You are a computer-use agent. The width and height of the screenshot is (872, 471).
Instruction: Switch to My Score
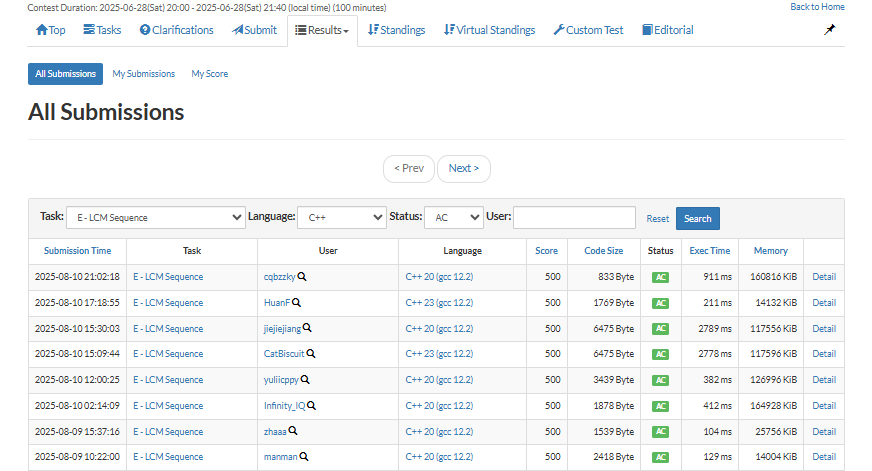(x=210, y=74)
